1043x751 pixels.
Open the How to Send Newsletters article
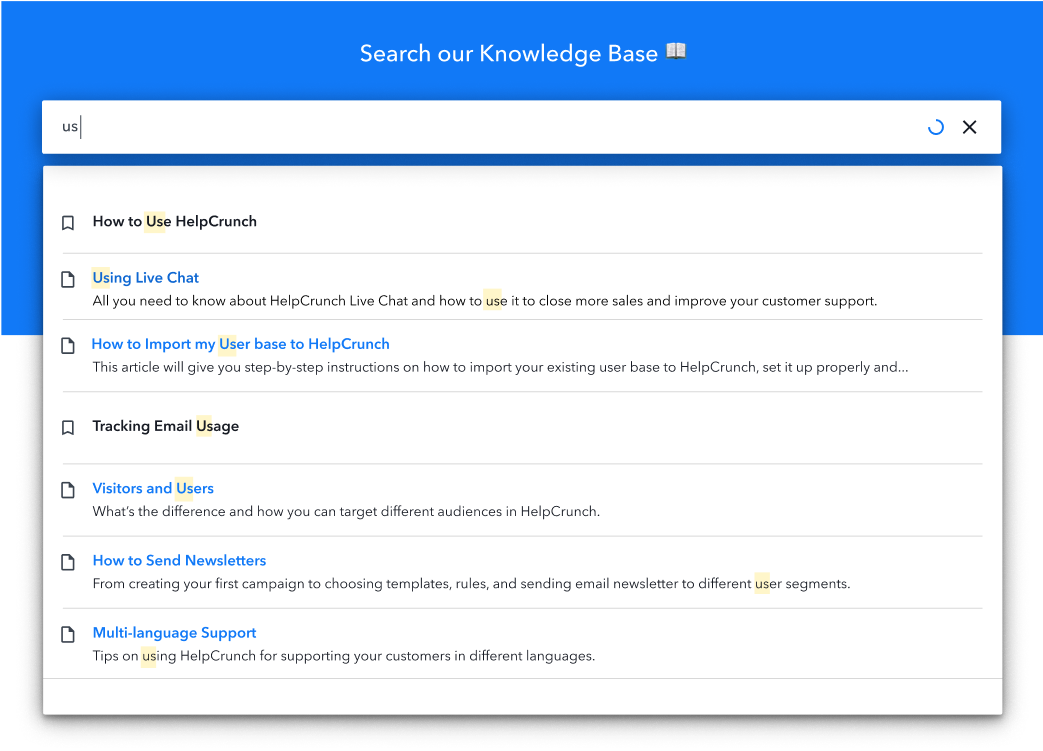click(x=179, y=560)
